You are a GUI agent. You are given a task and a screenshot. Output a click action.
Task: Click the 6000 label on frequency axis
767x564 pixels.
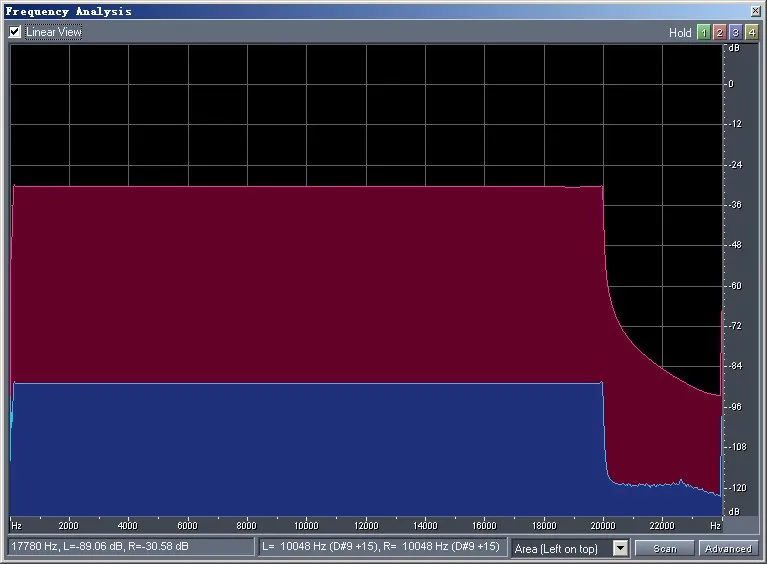187,525
